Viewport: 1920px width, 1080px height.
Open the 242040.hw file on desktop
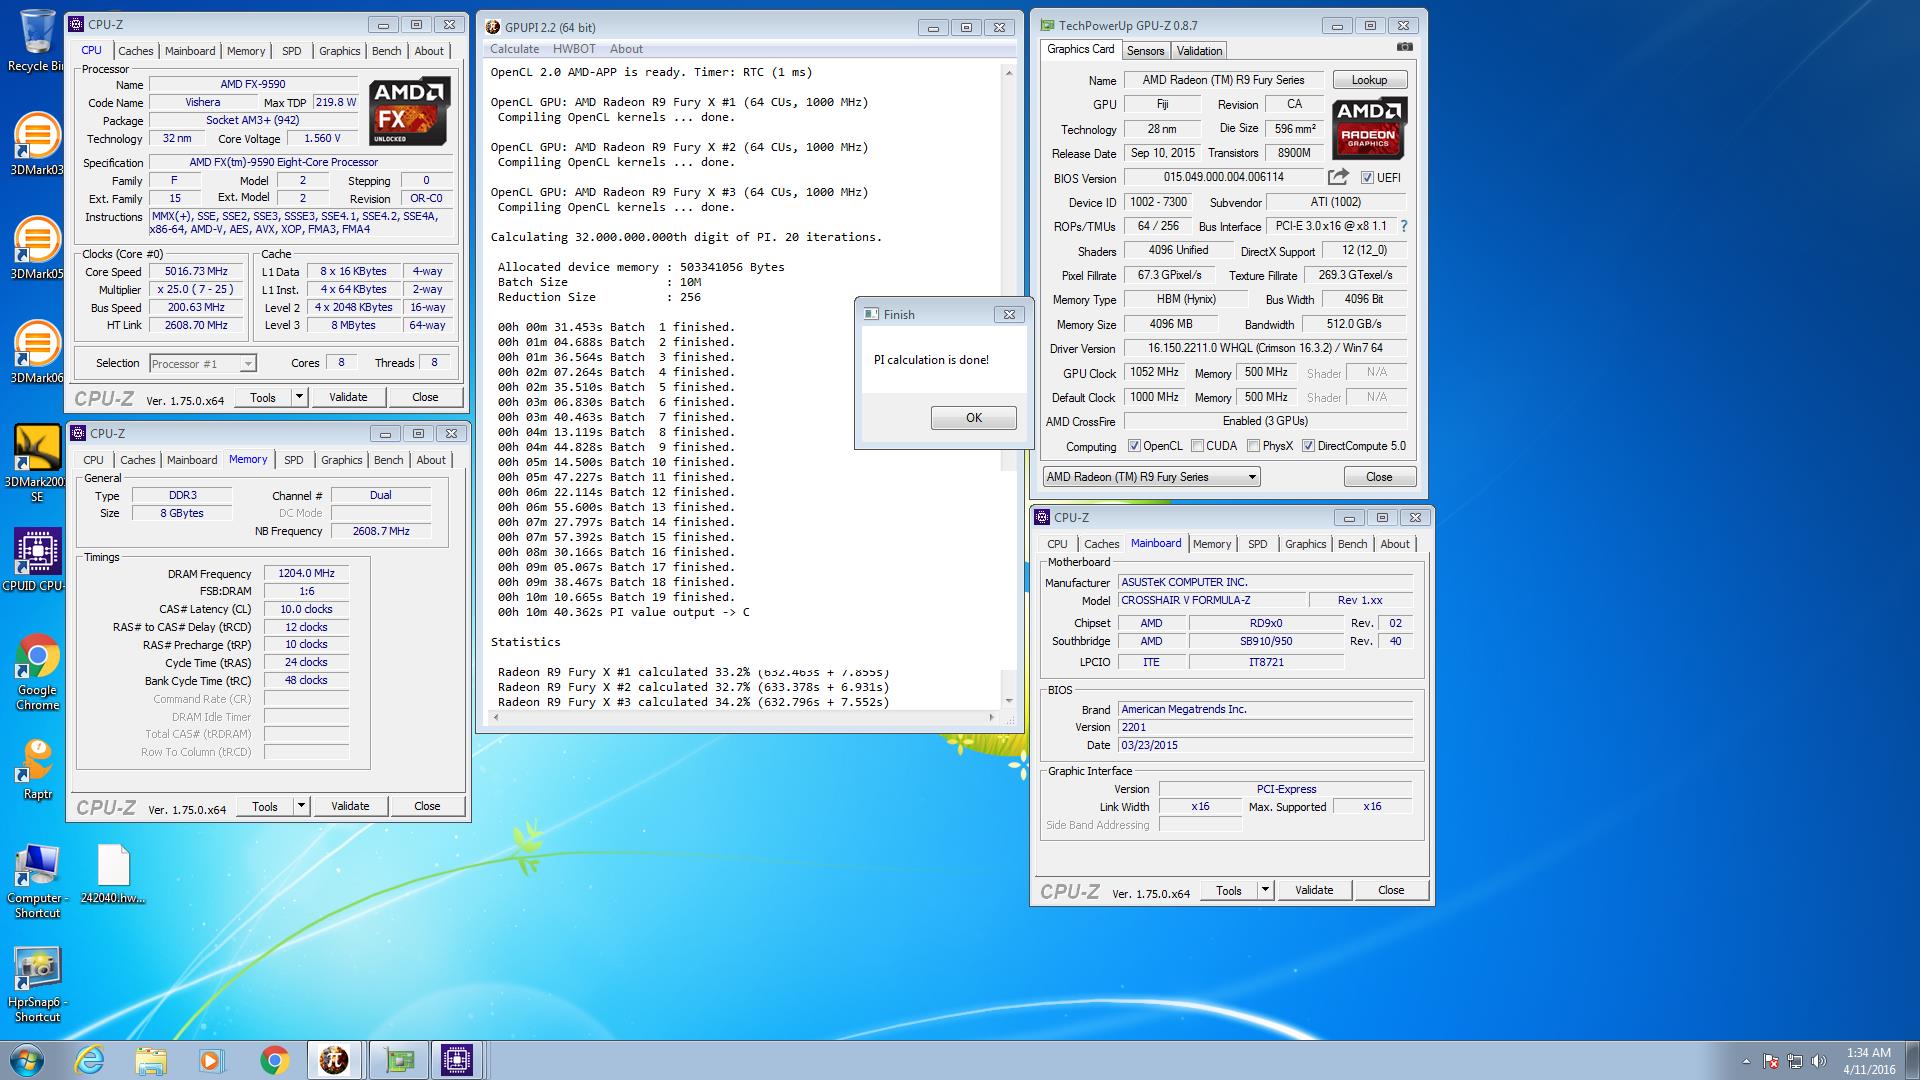click(113, 874)
